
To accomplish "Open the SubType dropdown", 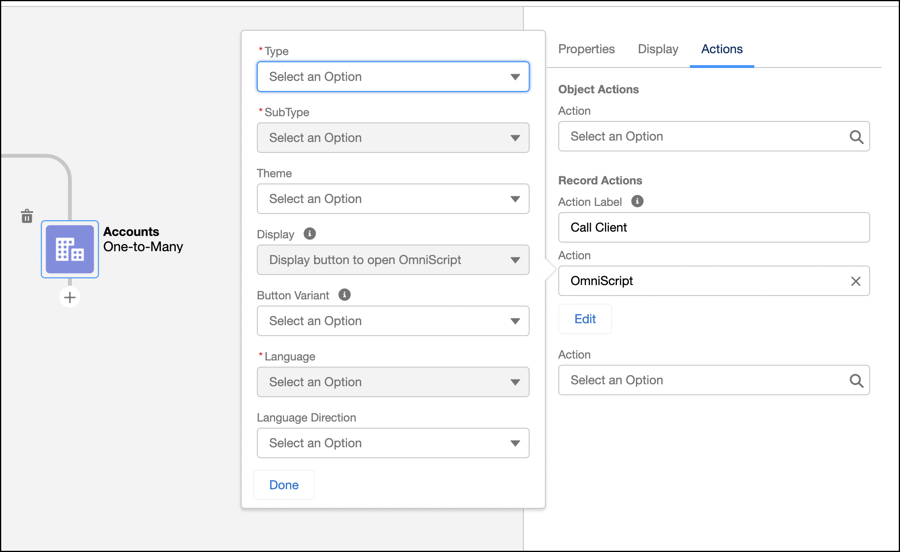I will click(393, 138).
